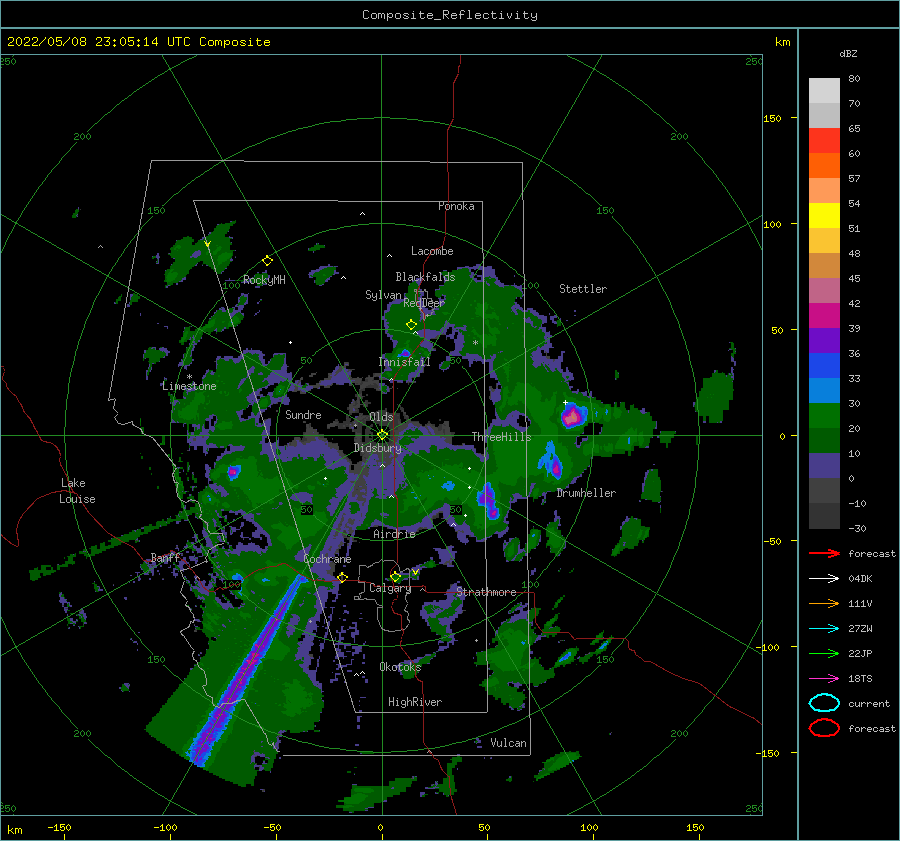This screenshot has height=841, width=900.
Task: Click the 'Limestone' map label
Action: (x=189, y=386)
